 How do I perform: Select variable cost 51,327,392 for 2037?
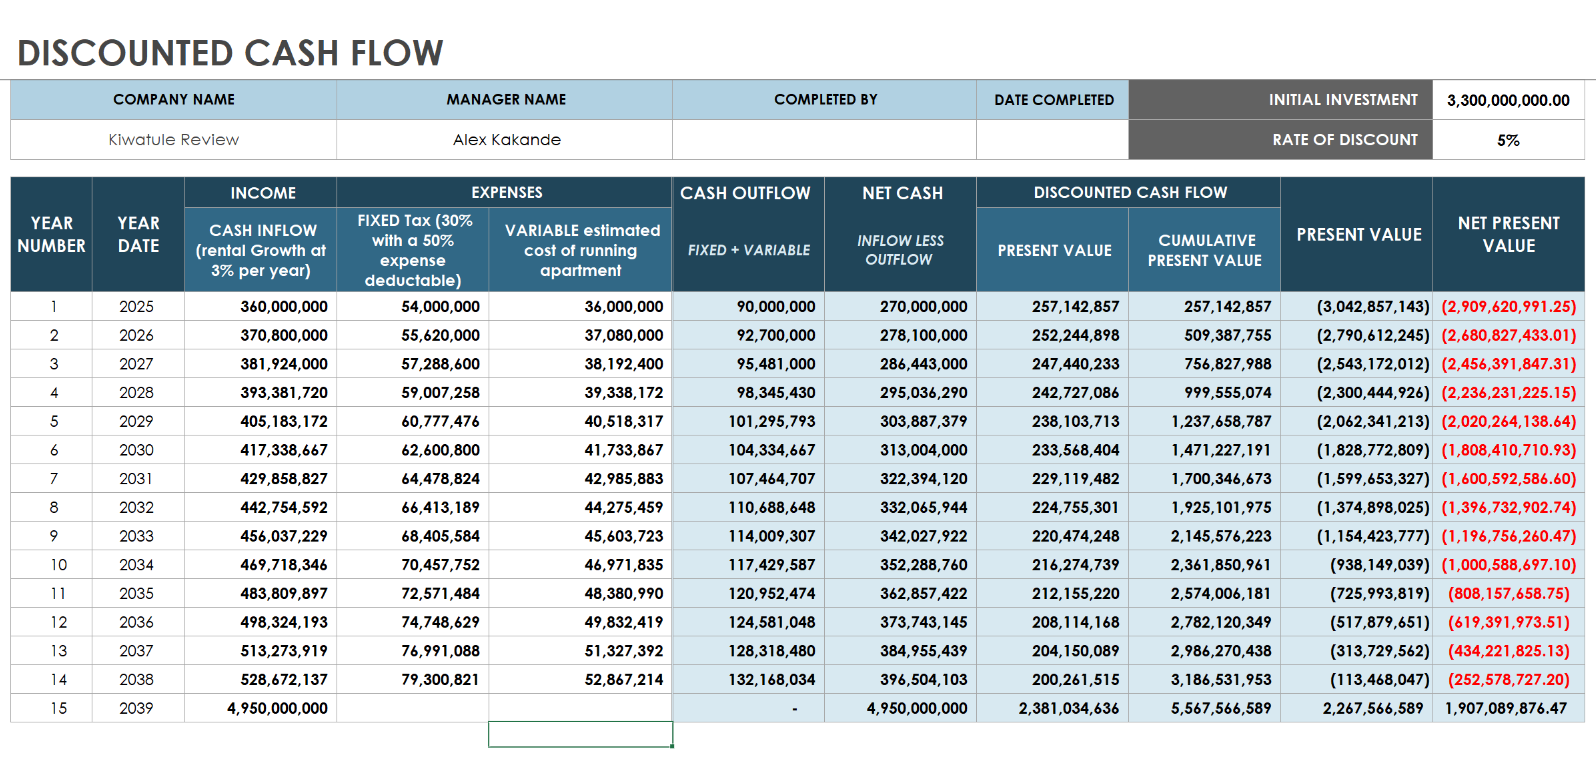pos(581,651)
